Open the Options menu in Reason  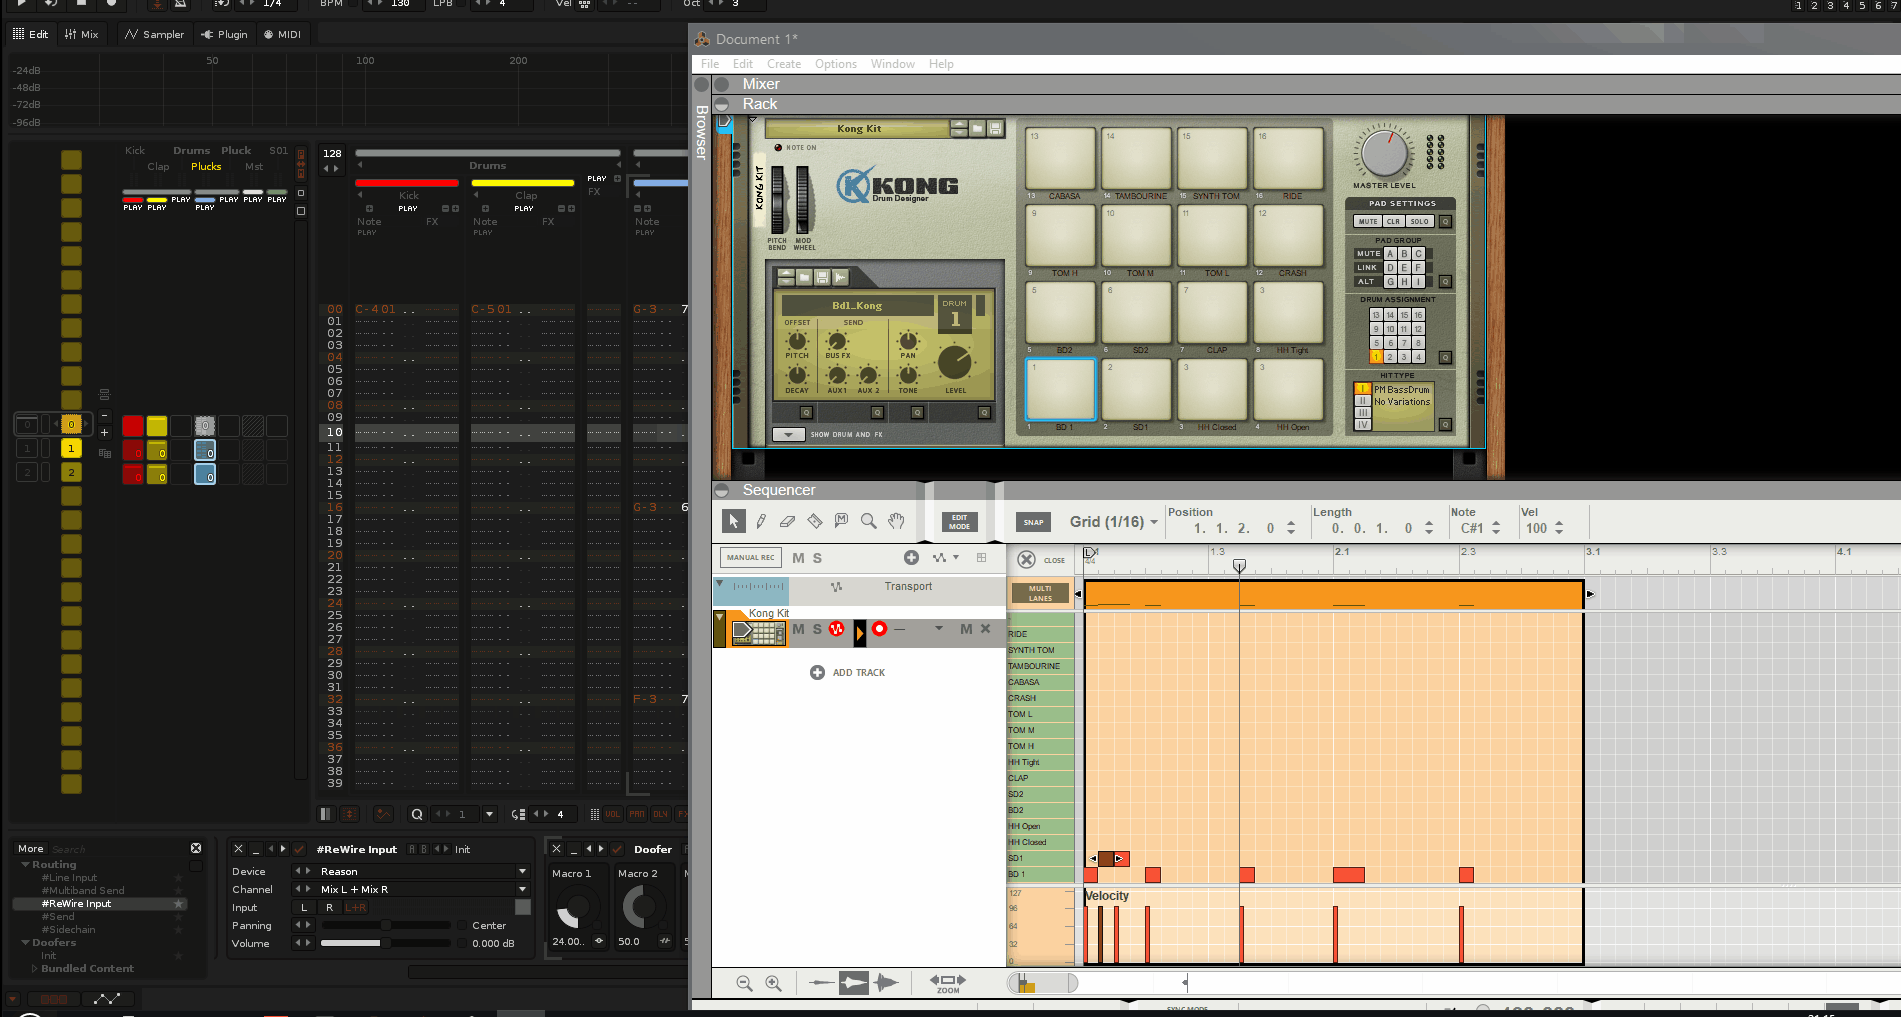[836, 64]
